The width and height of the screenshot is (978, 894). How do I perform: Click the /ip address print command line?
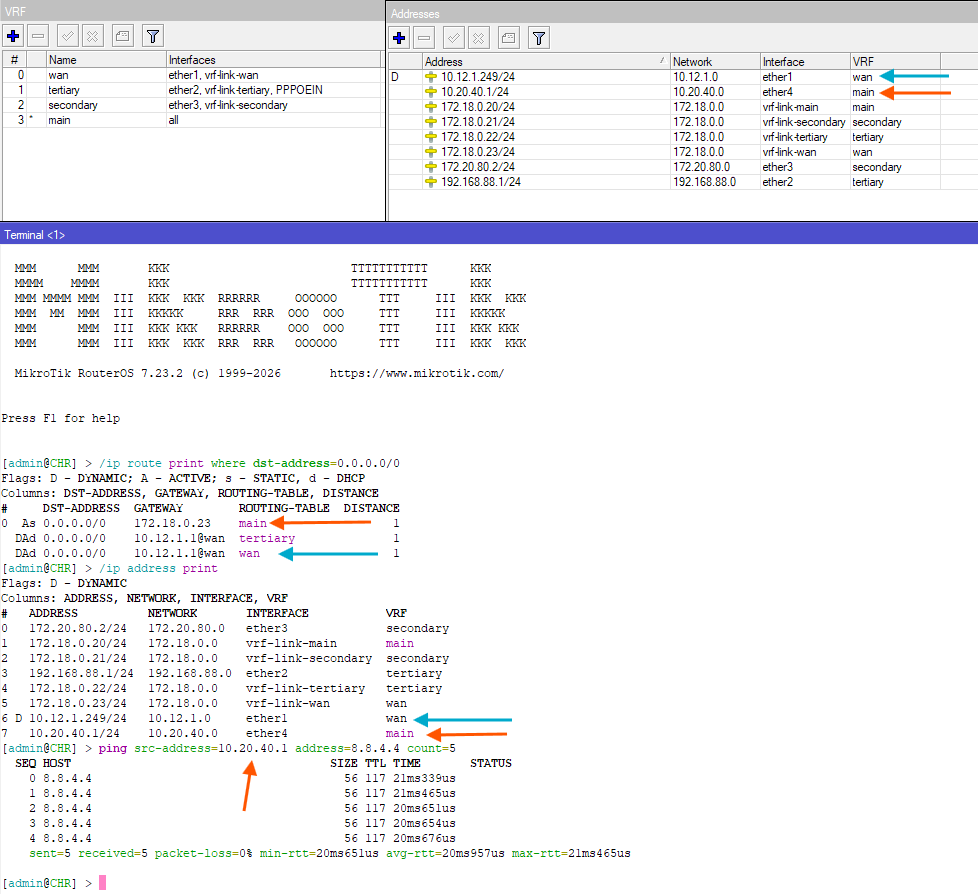[x=110, y=568]
